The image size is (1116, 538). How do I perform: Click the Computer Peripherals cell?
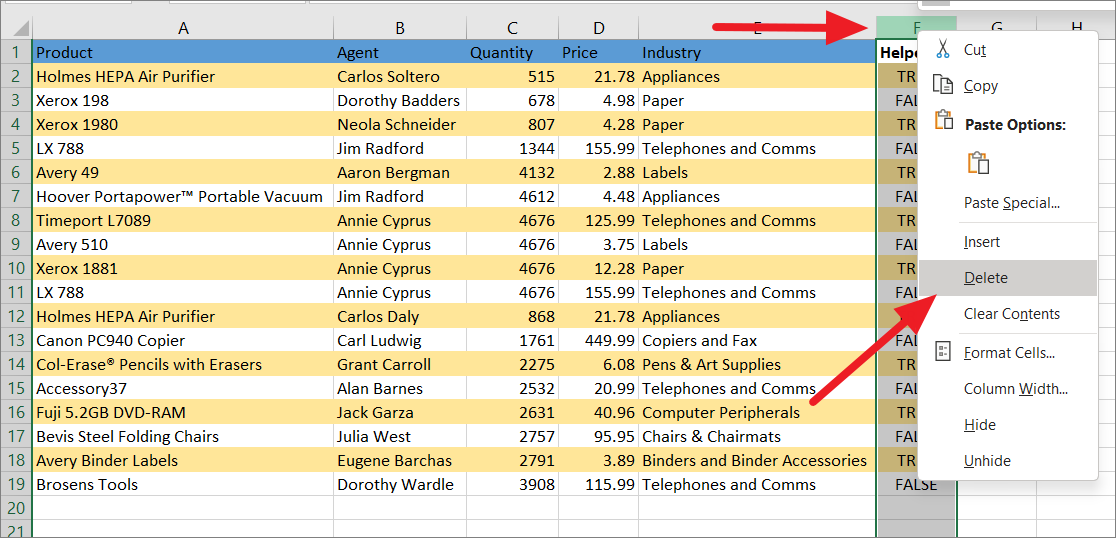point(757,413)
